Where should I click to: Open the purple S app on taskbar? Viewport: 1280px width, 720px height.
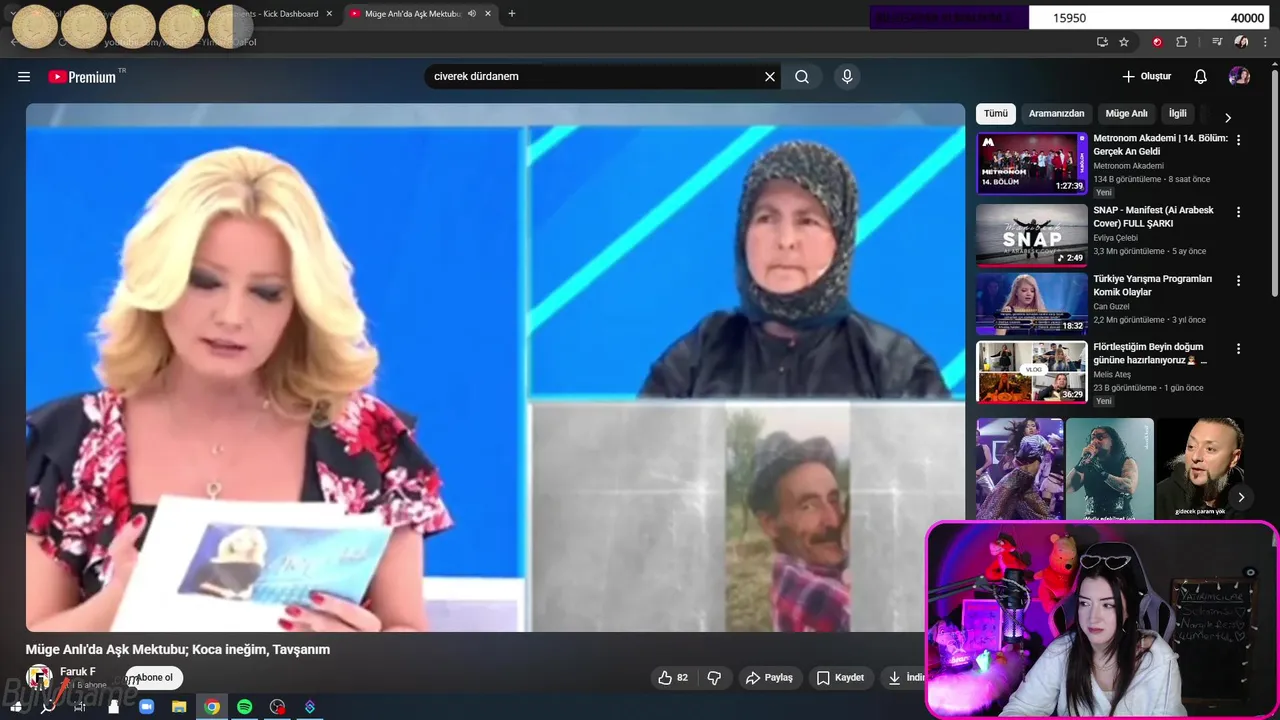click(310, 707)
